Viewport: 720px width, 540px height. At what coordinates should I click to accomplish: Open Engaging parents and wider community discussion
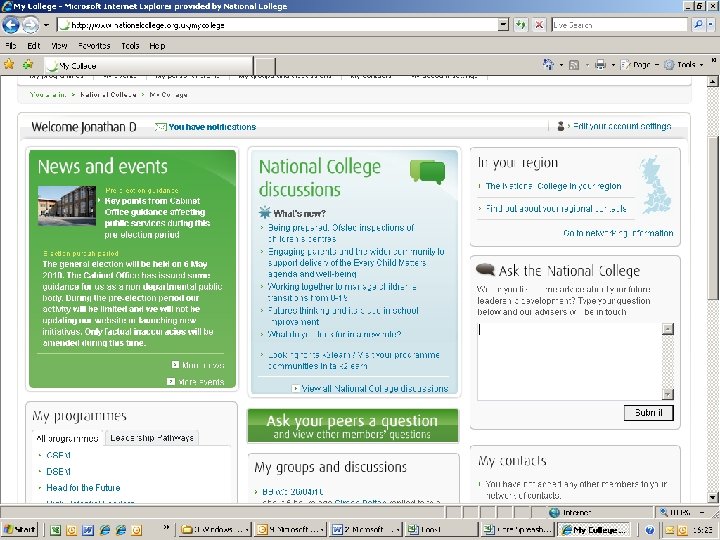(x=356, y=263)
